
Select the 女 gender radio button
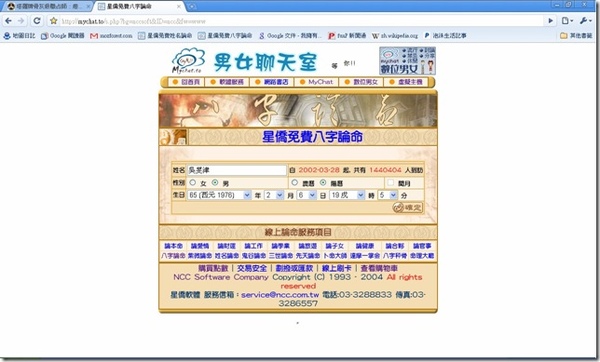point(193,183)
